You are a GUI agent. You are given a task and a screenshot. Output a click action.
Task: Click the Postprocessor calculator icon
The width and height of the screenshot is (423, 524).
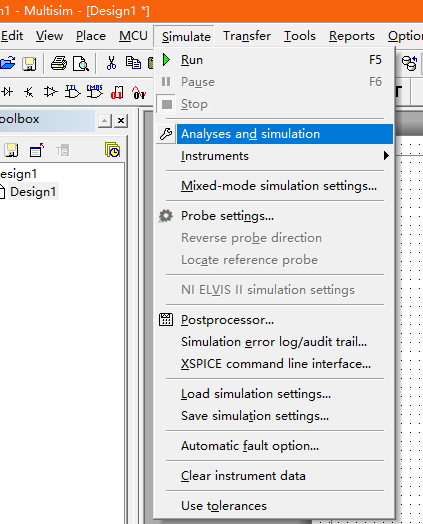[166, 320]
